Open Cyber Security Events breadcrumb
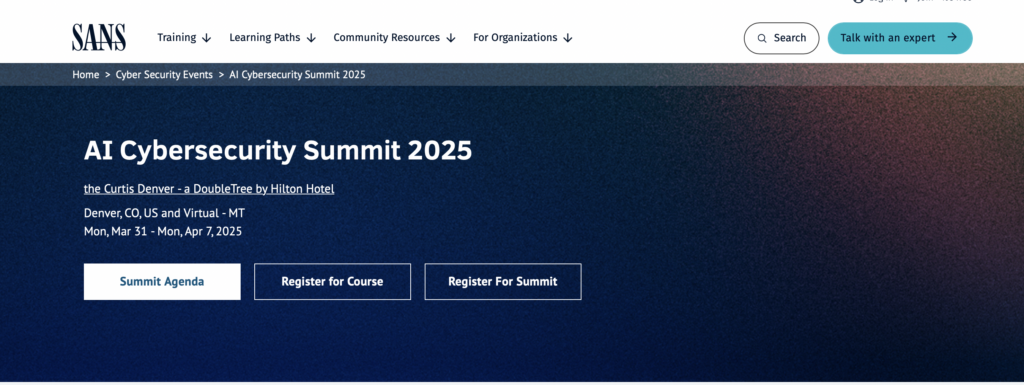This screenshot has height=385, width=1024. [164, 74]
